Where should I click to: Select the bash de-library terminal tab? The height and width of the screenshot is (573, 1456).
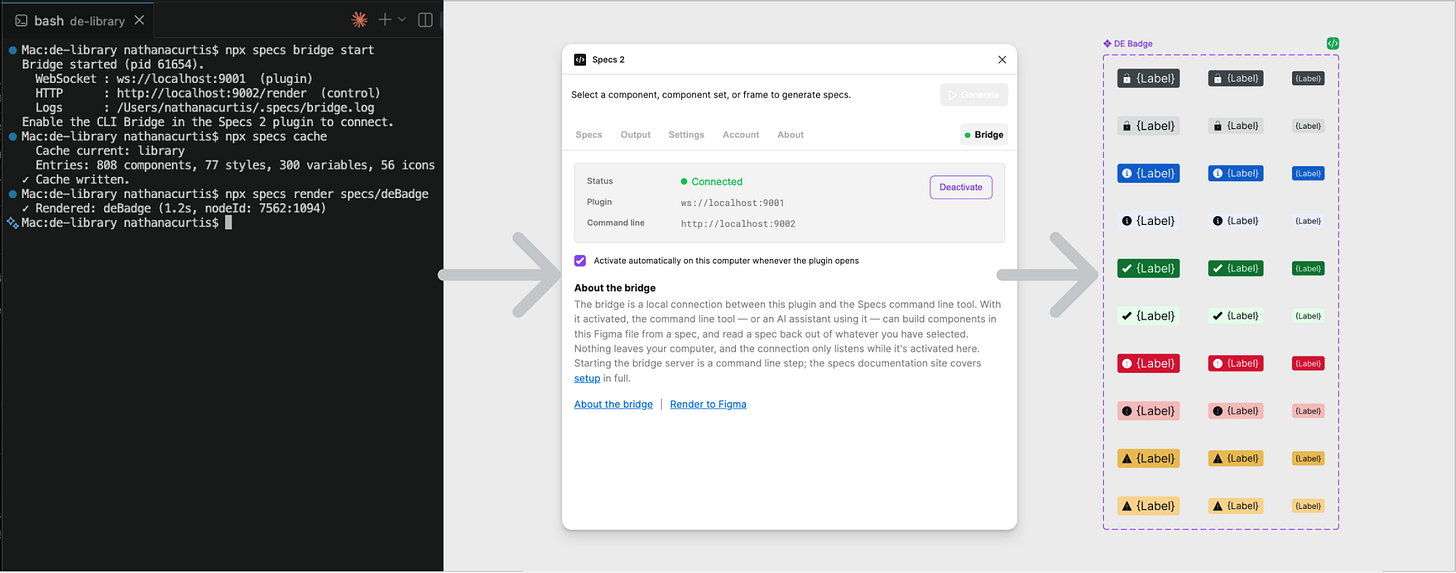78,20
